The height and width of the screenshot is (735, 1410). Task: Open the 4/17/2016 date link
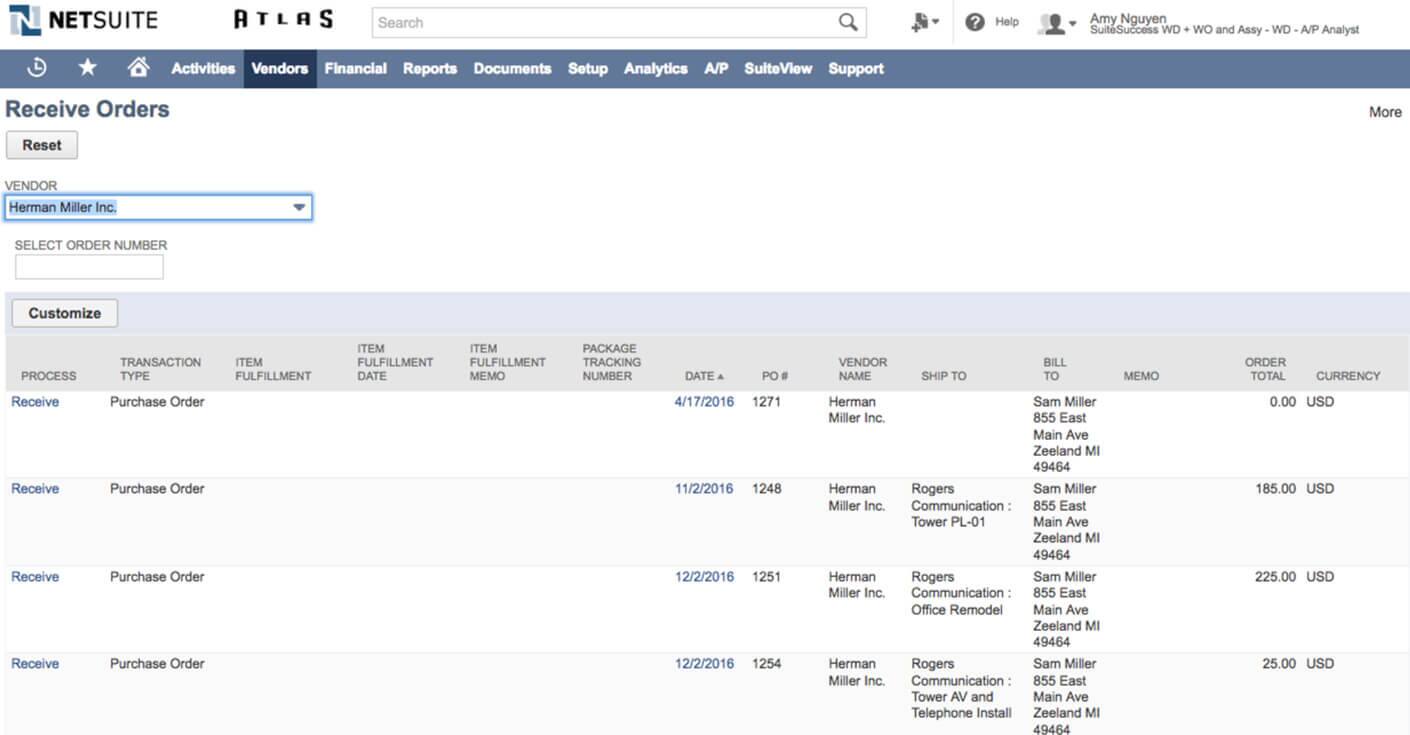[704, 401]
